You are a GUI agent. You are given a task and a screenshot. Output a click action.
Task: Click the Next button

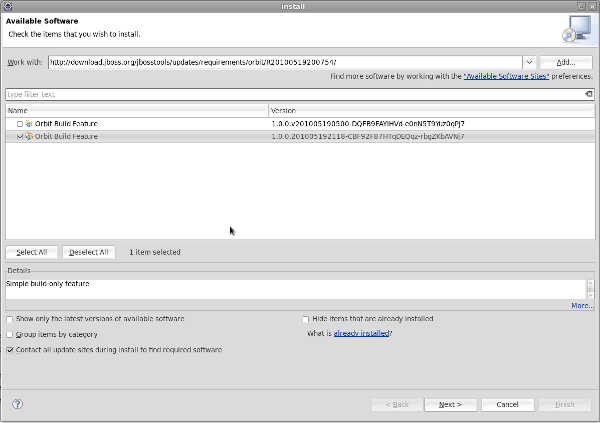449,404
